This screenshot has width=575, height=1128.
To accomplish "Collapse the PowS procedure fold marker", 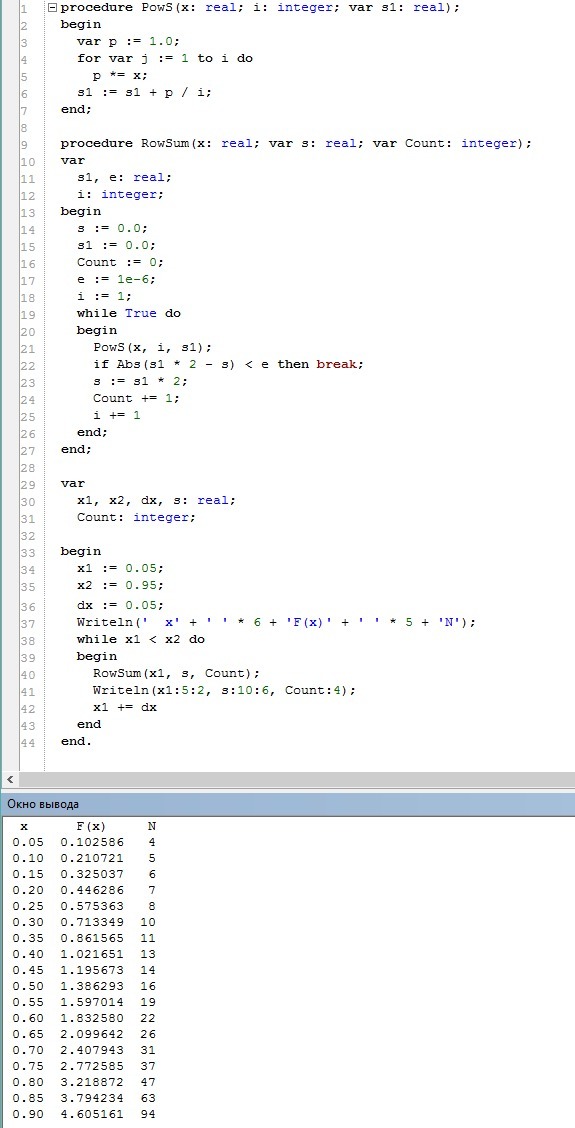I will click(x=51, y=9).
